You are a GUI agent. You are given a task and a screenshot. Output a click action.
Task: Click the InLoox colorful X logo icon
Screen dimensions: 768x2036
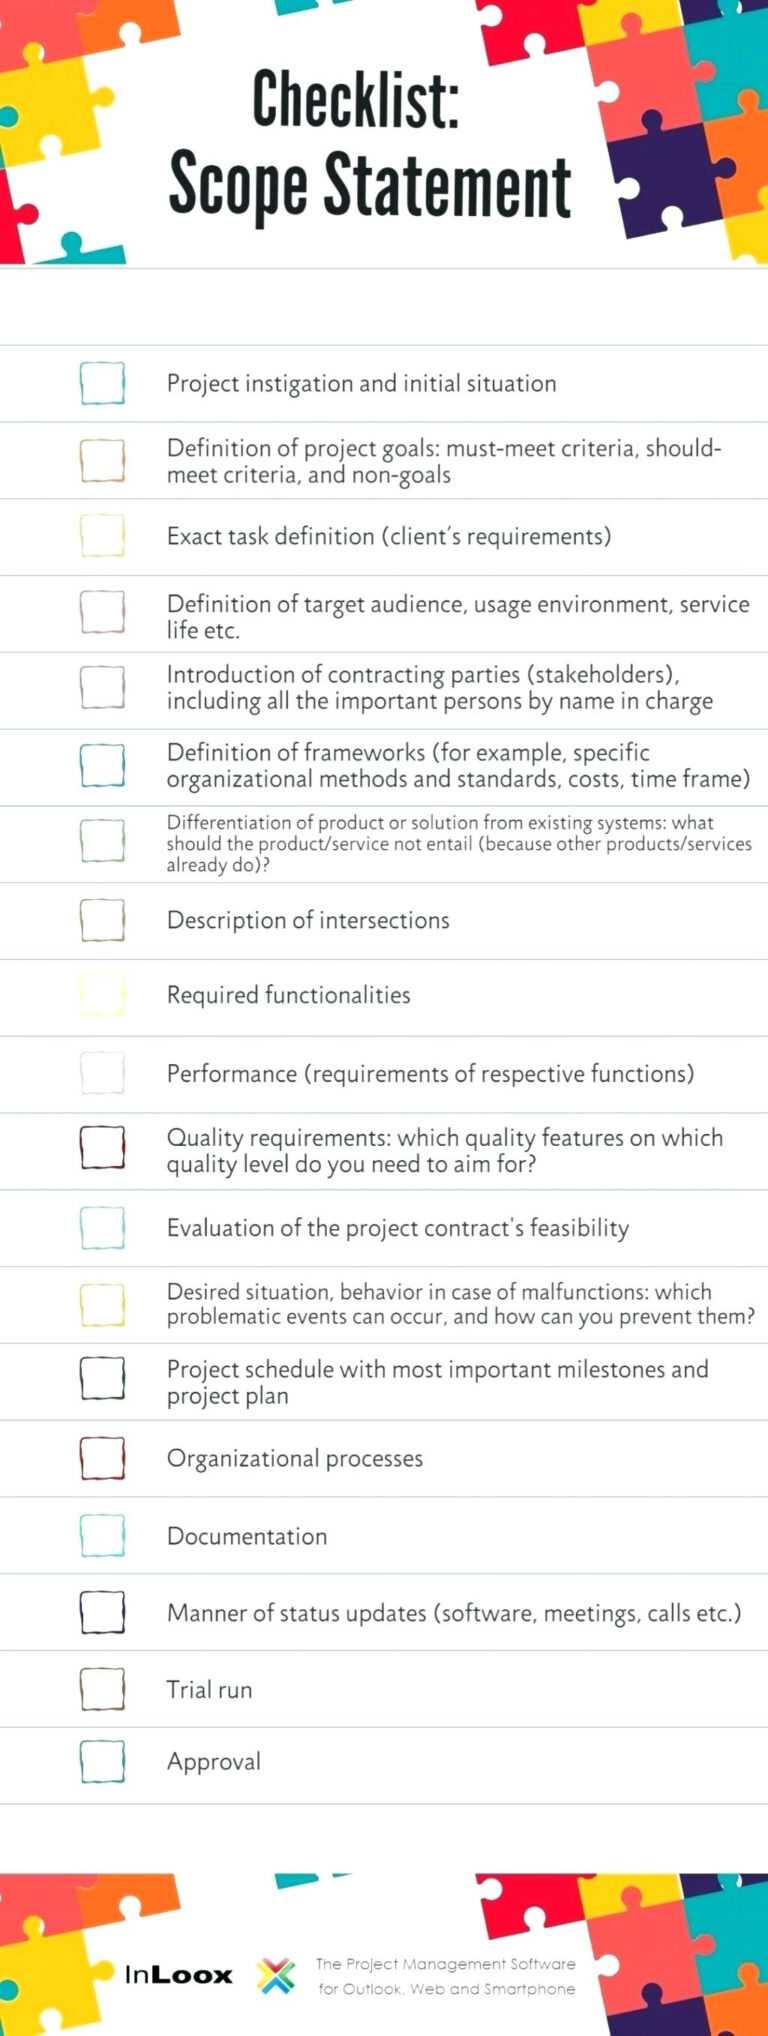[x=276, y=1975]
